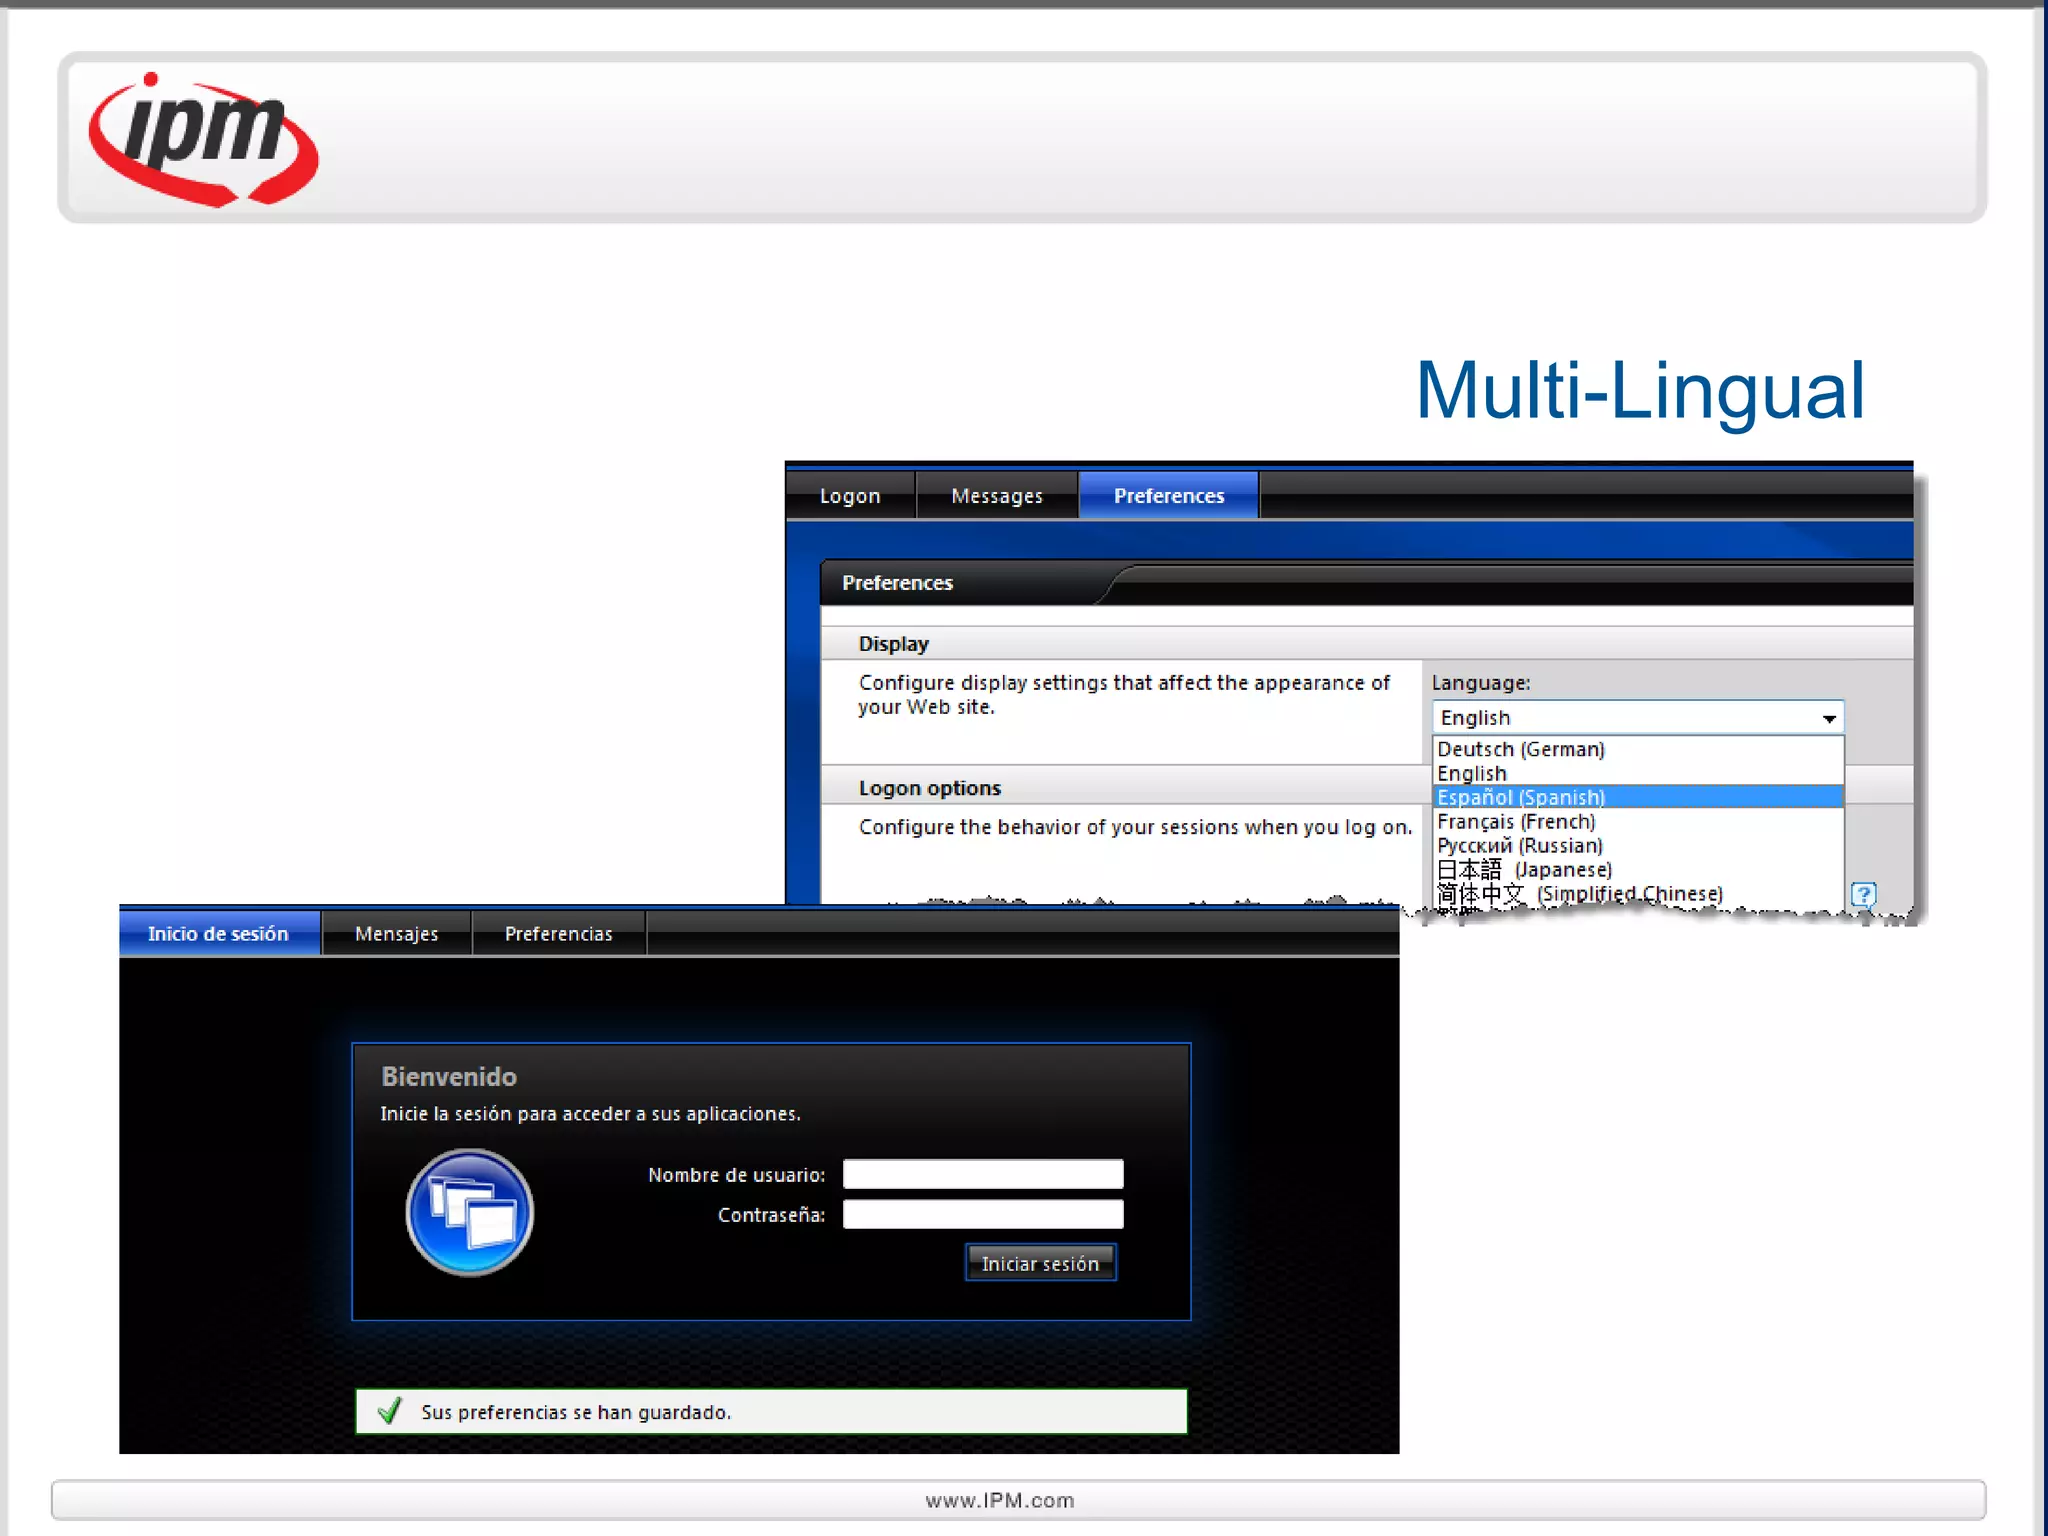Click the Preferences panel title
Screen dimensions: 2048x1536
point(897,583)
